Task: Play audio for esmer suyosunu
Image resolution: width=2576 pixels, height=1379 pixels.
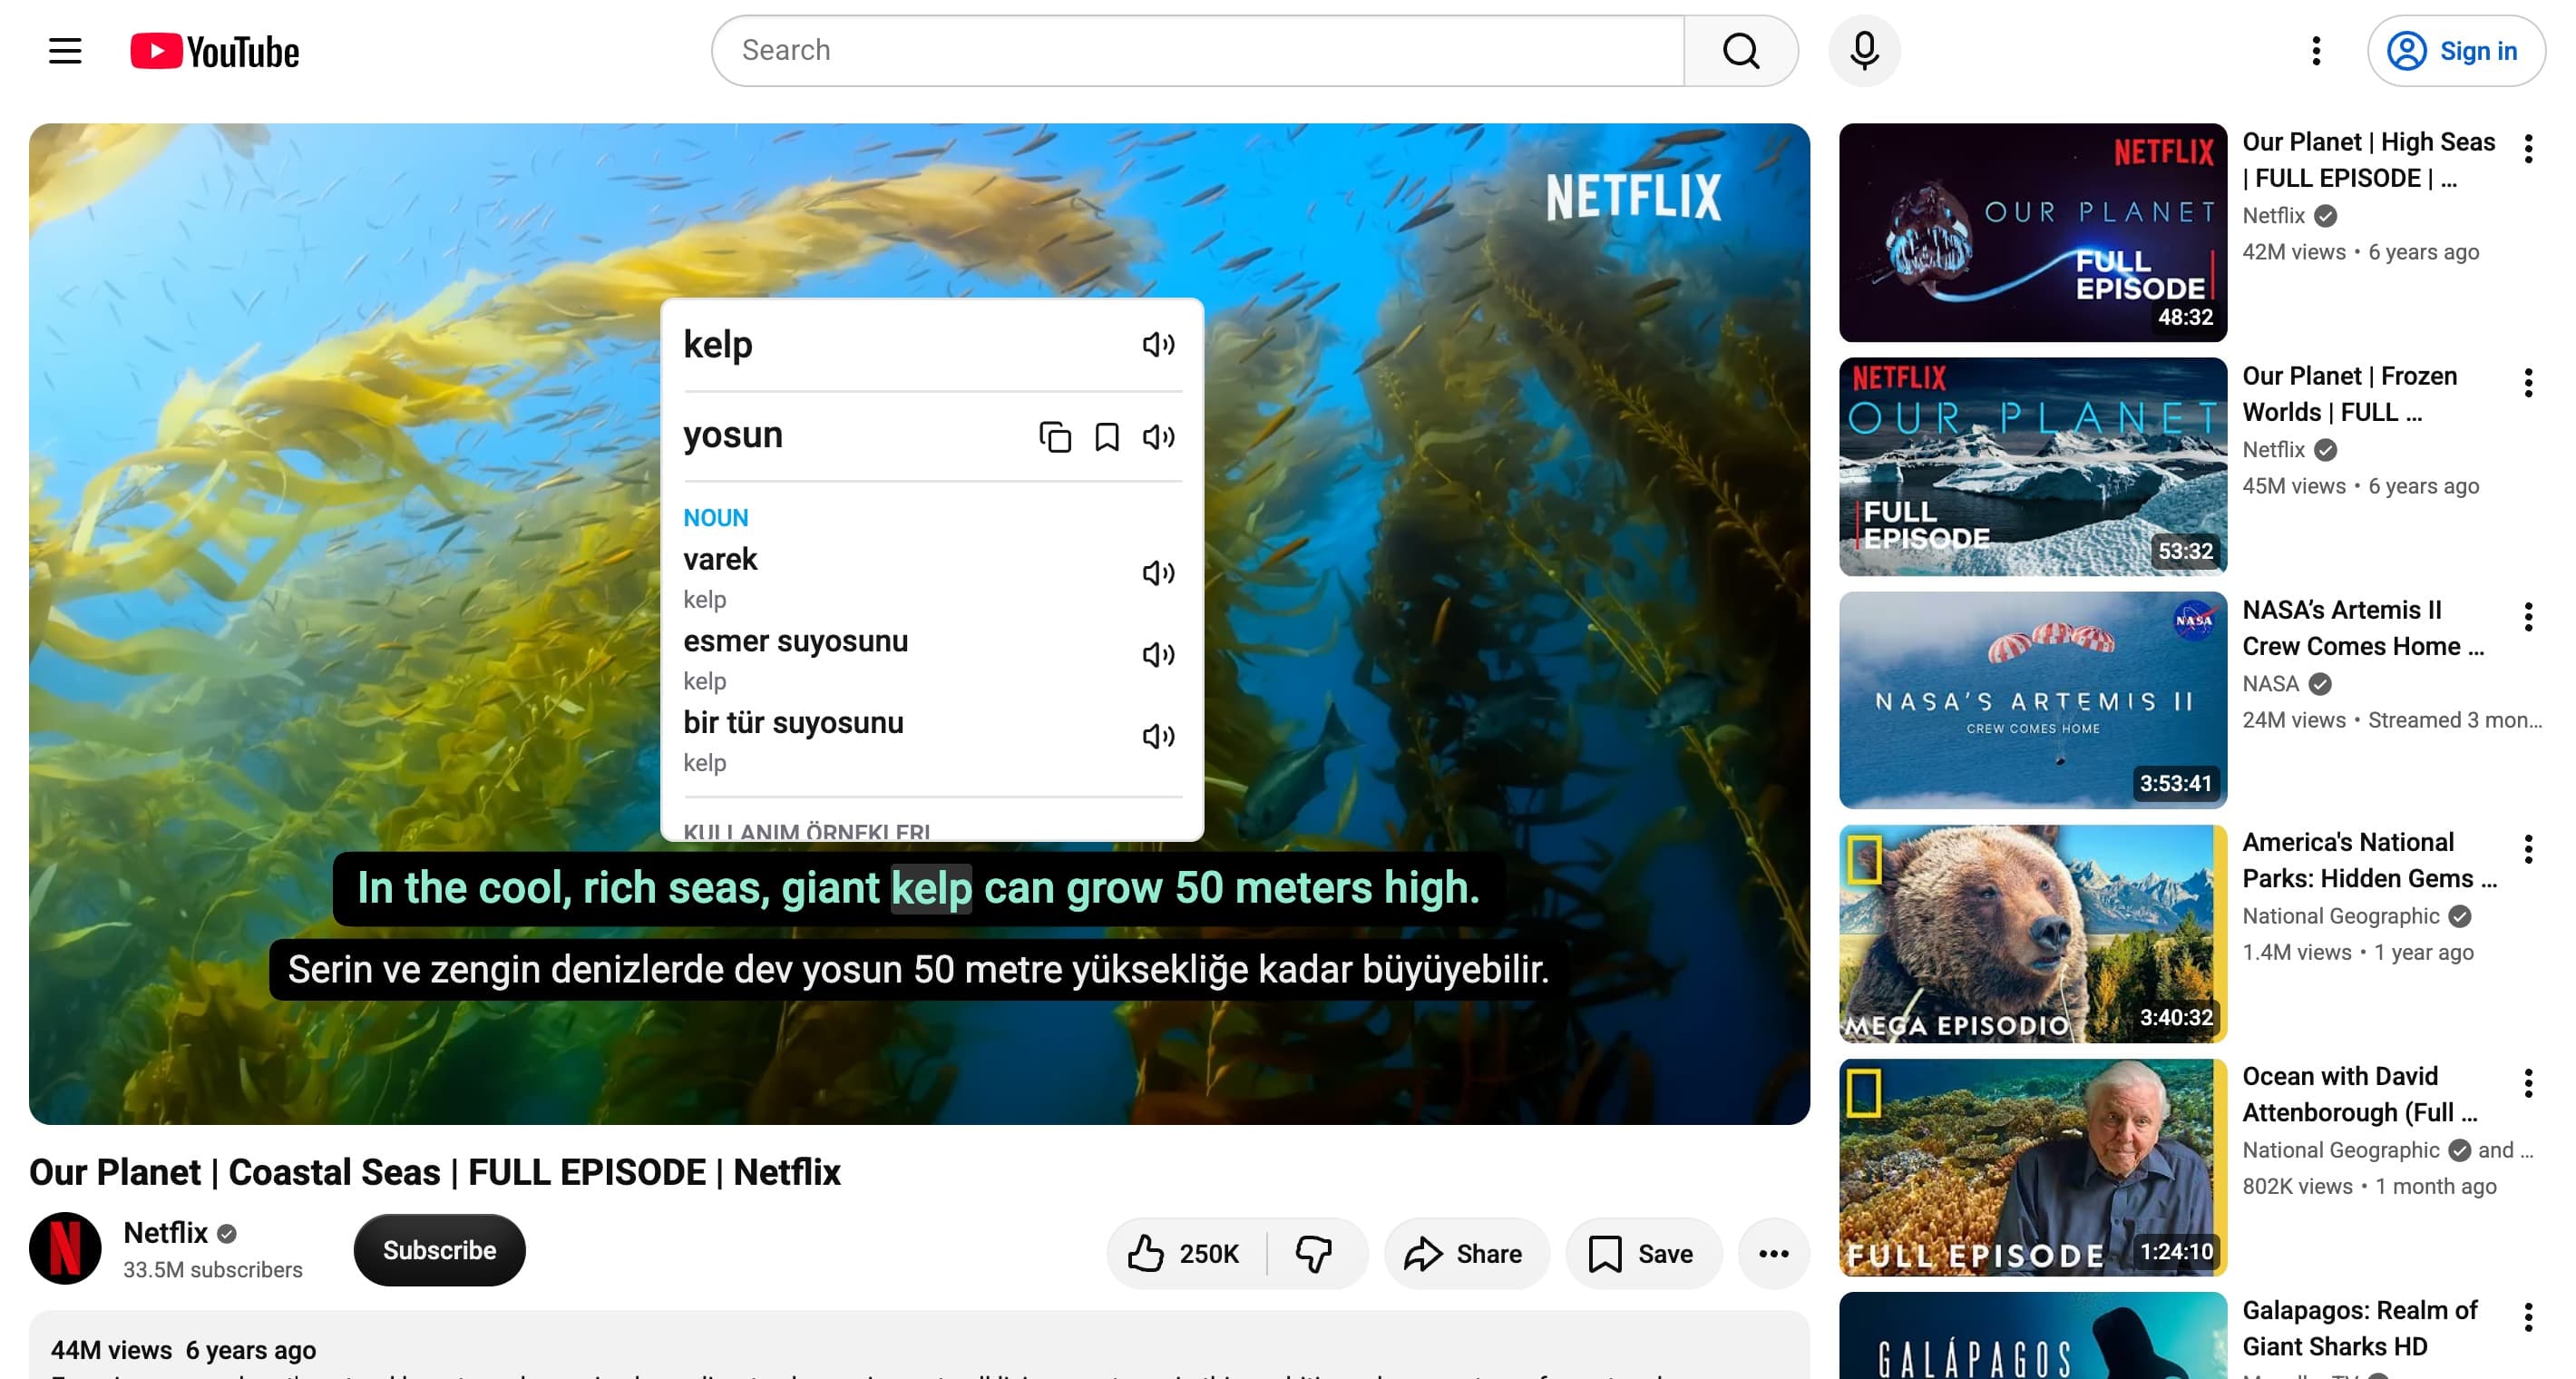Action: pos(1158,655)
